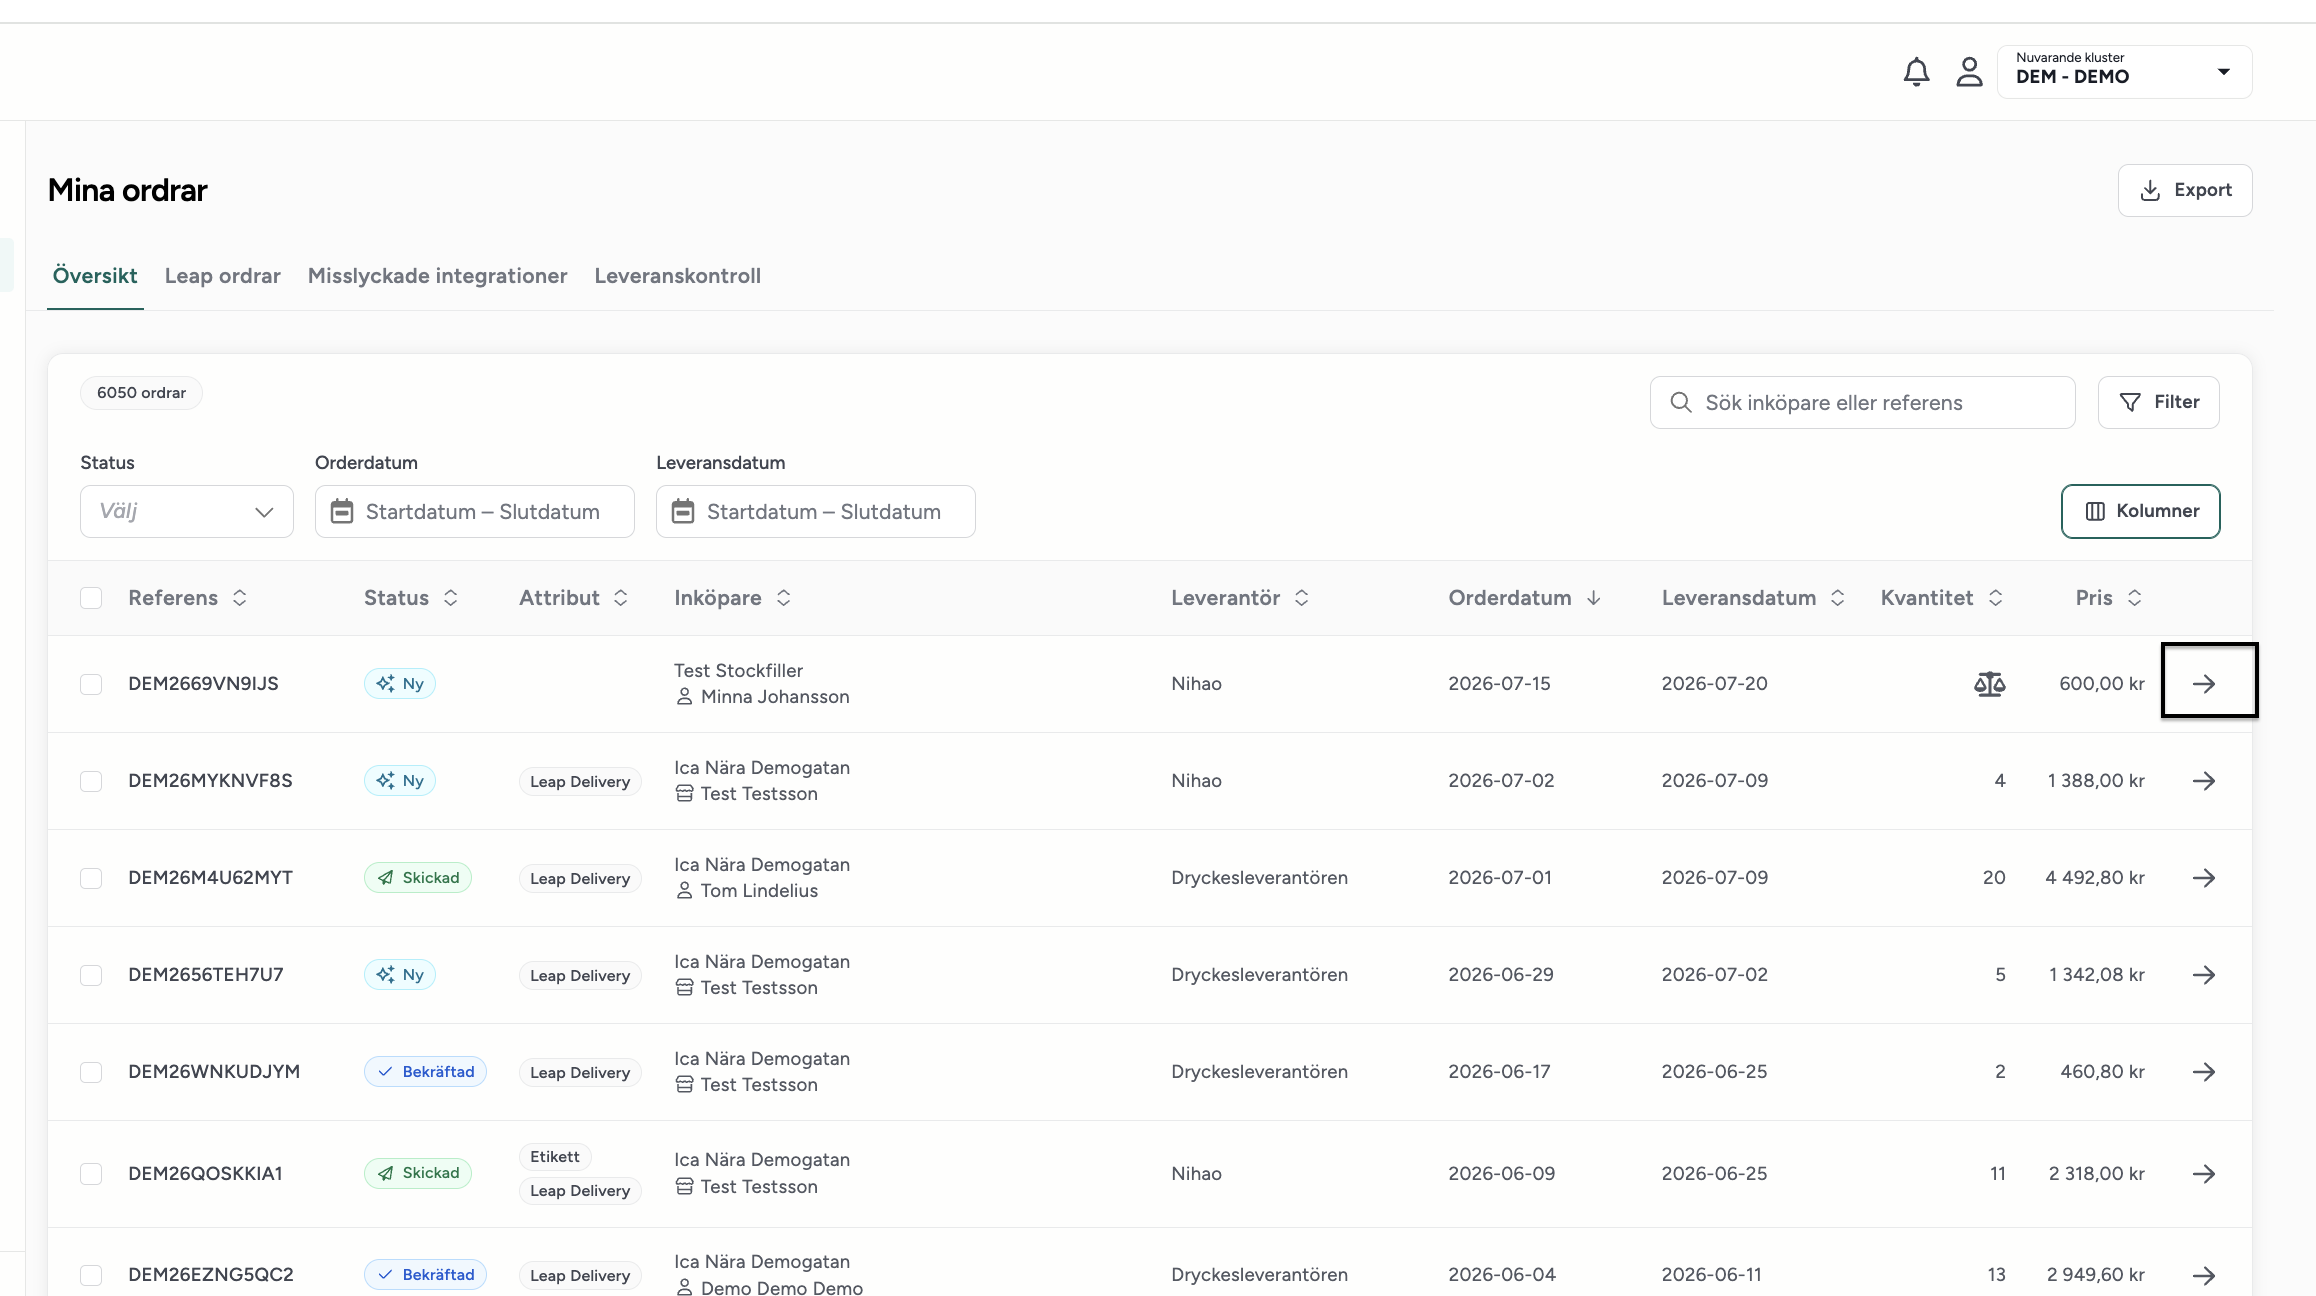Image resolution: width=2316 pixels, height=1296 pixels.
Task: Sort by Status column arrows
Action: pyautogui.click(x=451, y=598)
